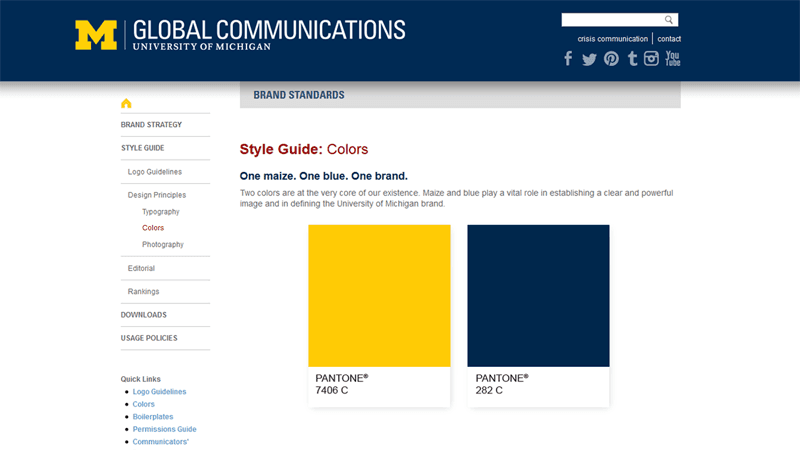Click the Instagram icon

click(x=652, y=59)
